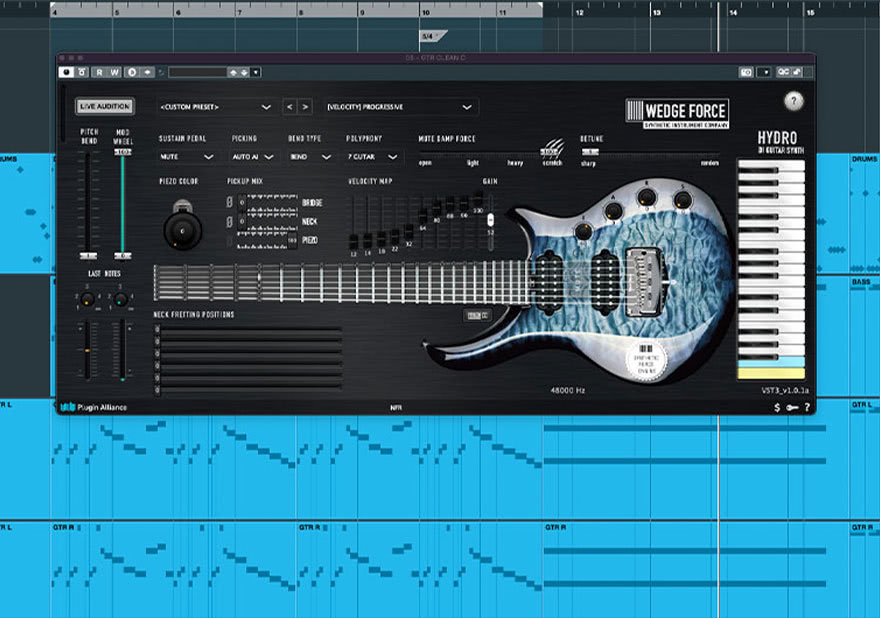Toggle the last neck fretting position row
This screenshot has width=880, height=618.
click(248, 389)
